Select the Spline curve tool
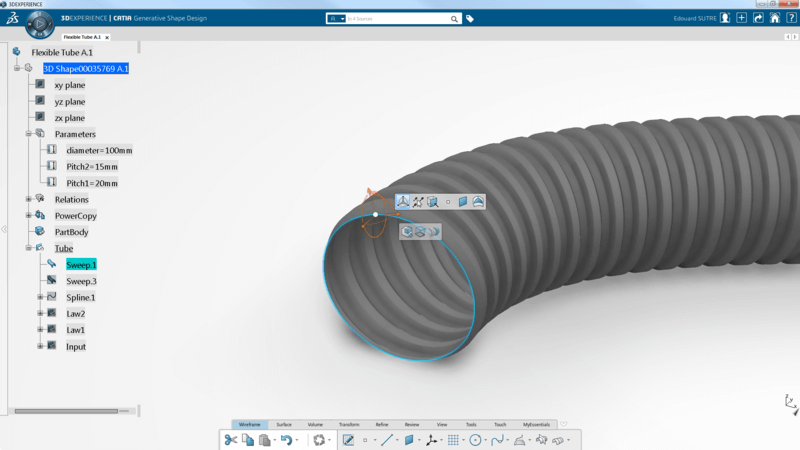This screenshot has height=450, width=800. click(x=497, y=440)
